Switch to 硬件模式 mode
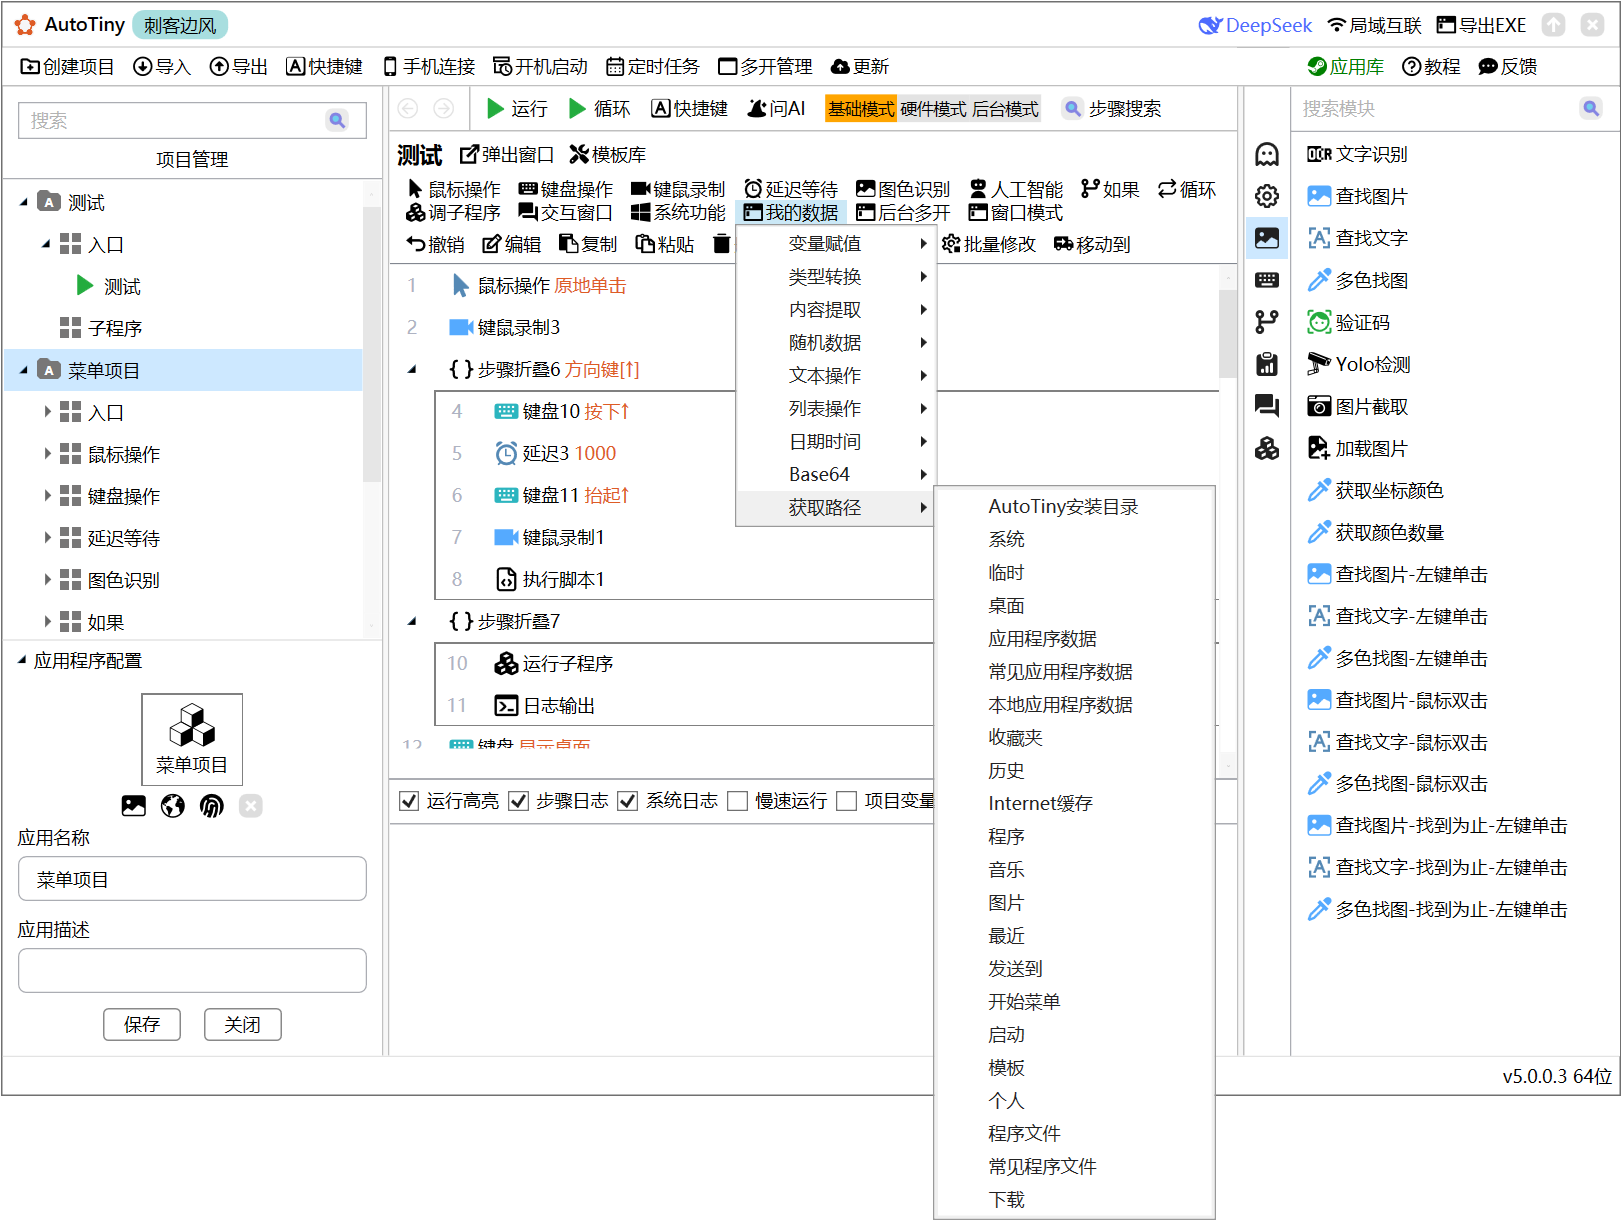This screenshot has width=1622, height=1222. pyautogui.click(x=933, y=108)
